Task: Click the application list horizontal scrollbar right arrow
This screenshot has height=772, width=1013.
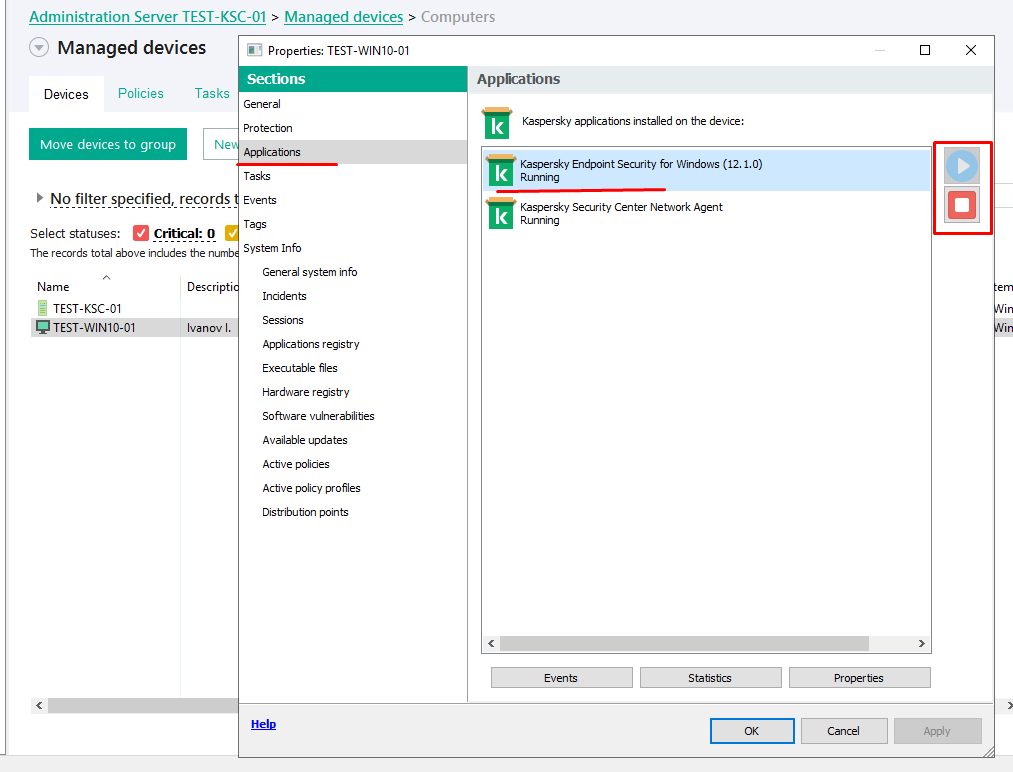Action: pos(922,643)
